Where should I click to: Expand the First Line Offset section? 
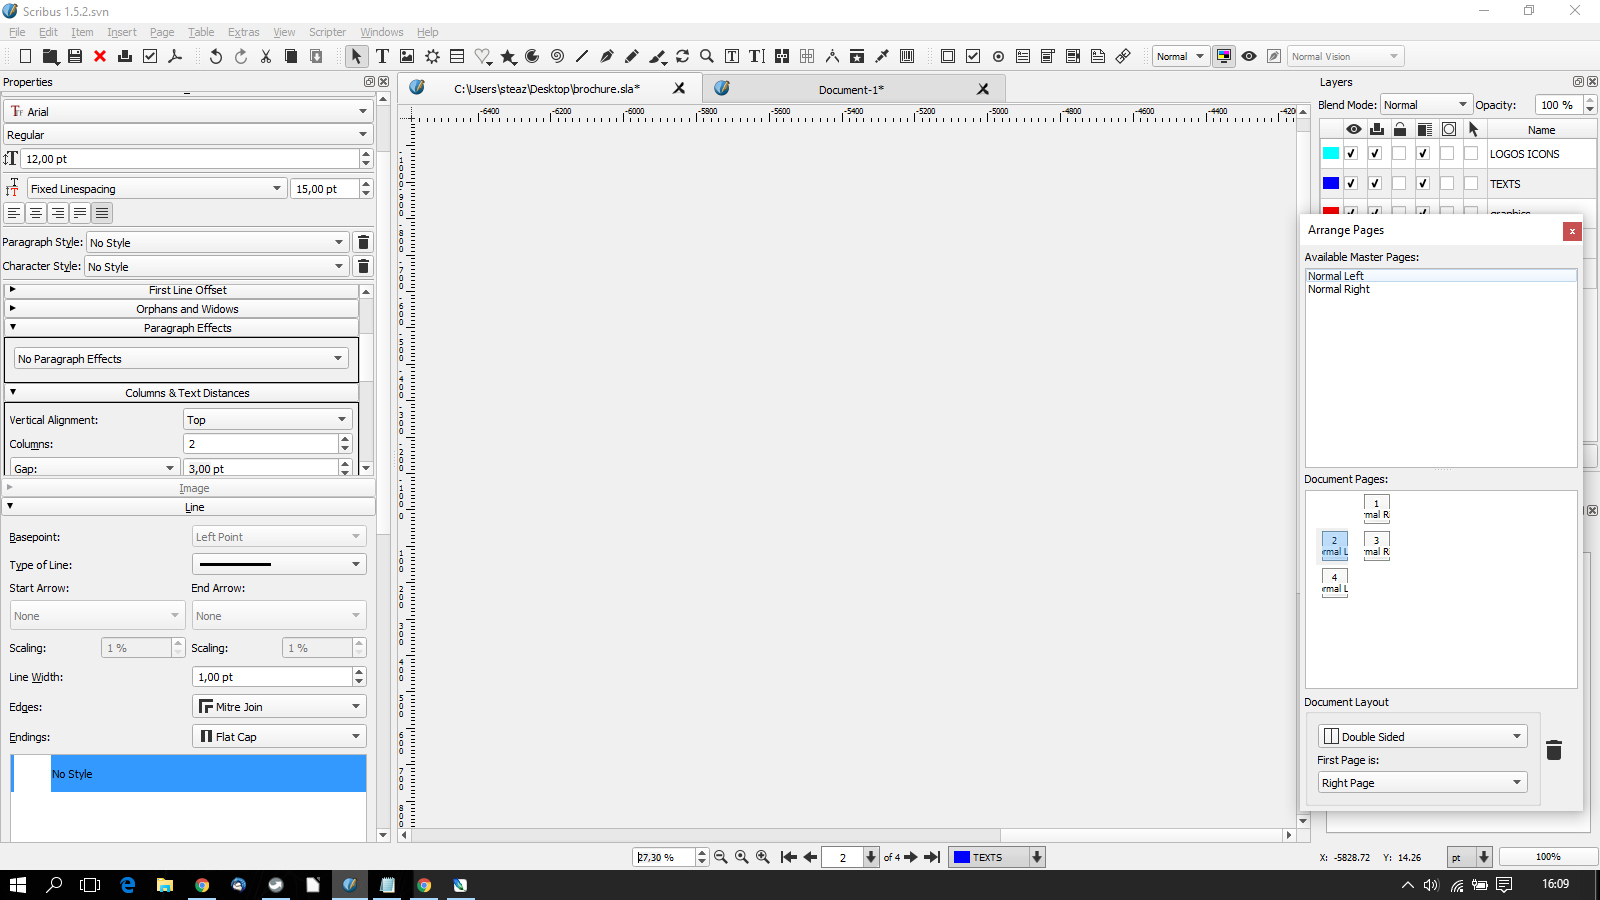click(187, 290)
